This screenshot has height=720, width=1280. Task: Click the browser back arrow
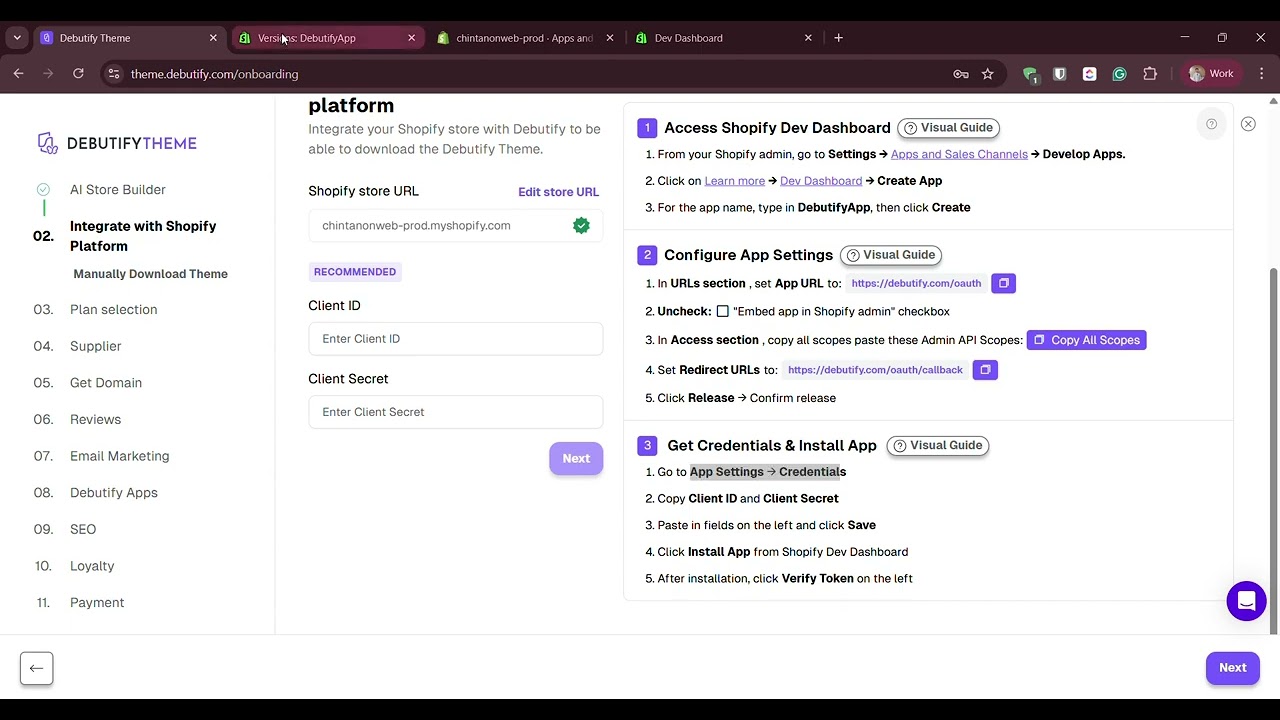tap(18, 74)
